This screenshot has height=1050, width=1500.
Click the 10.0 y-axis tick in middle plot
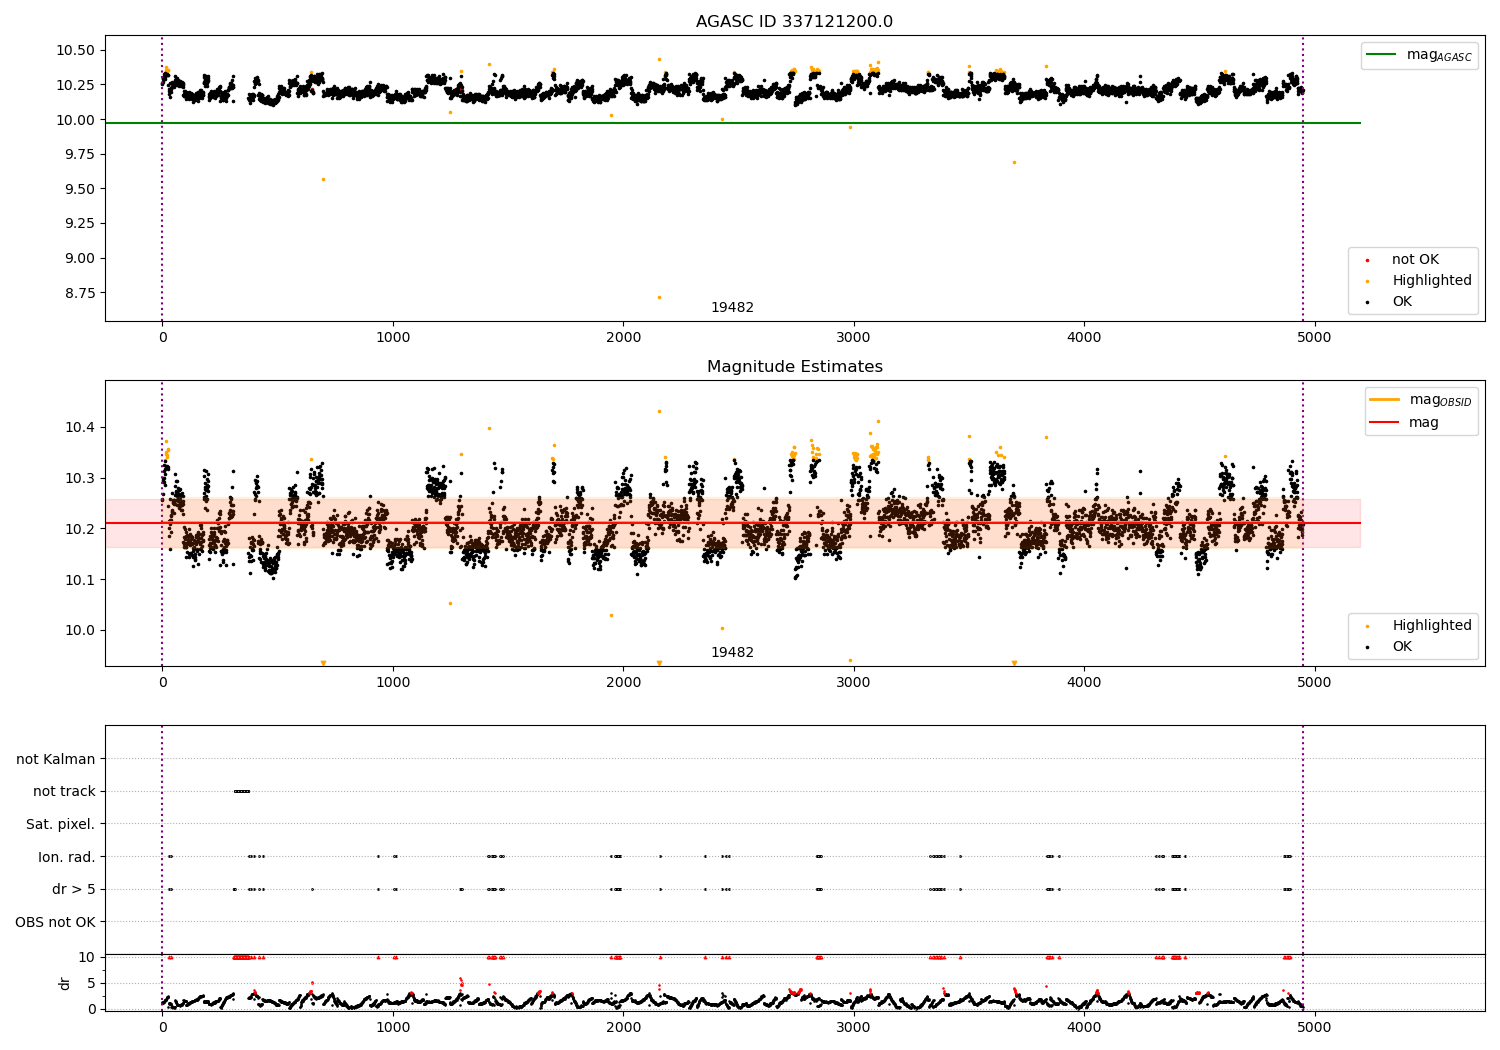click(79, 631)
